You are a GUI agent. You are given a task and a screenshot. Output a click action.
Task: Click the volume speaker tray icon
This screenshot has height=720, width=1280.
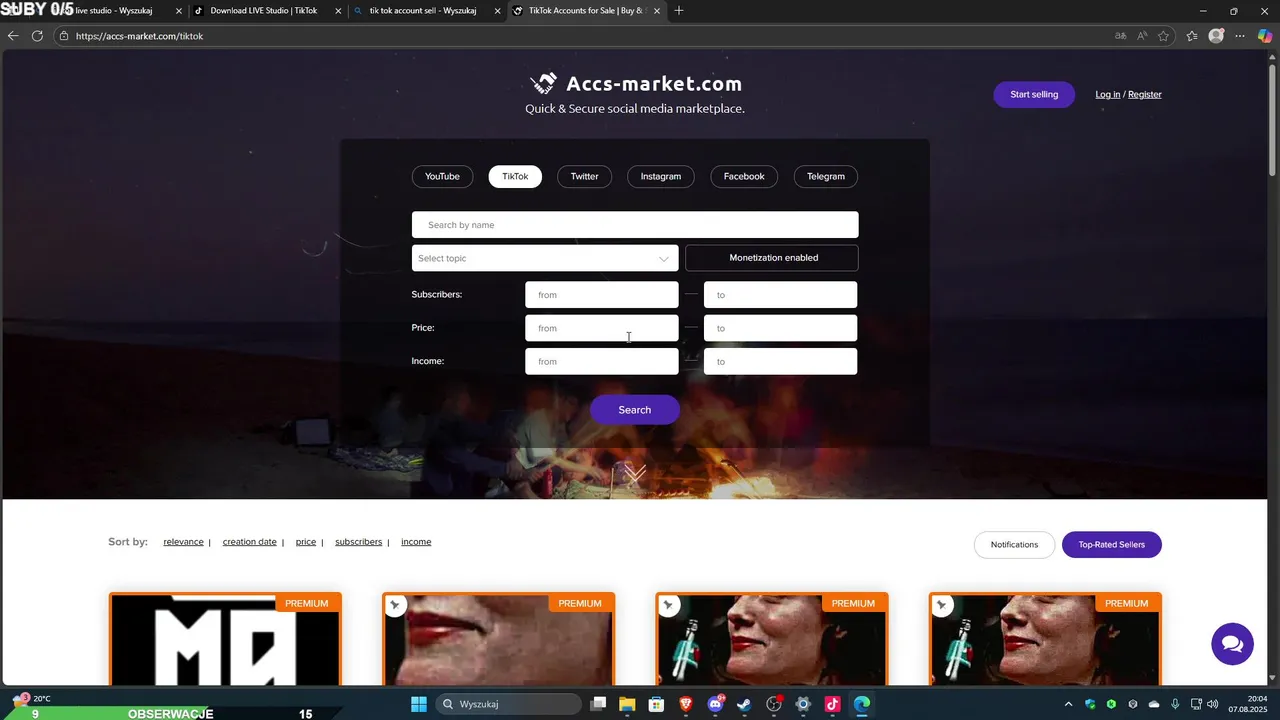coord(1213,704)
